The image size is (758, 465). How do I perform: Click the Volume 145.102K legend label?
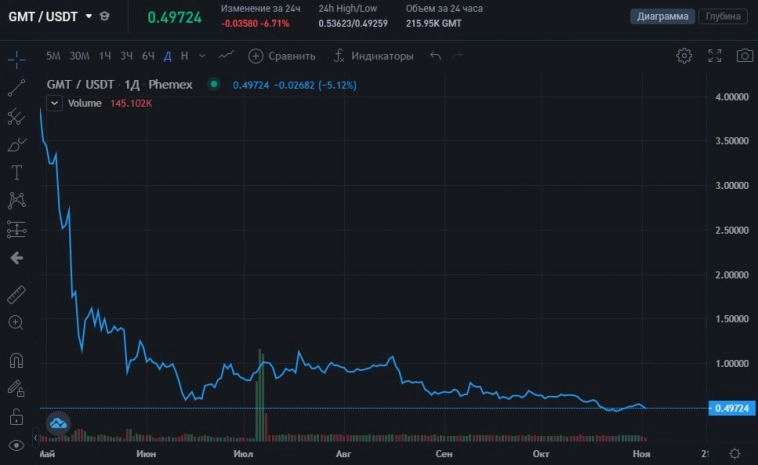(110, 103)
